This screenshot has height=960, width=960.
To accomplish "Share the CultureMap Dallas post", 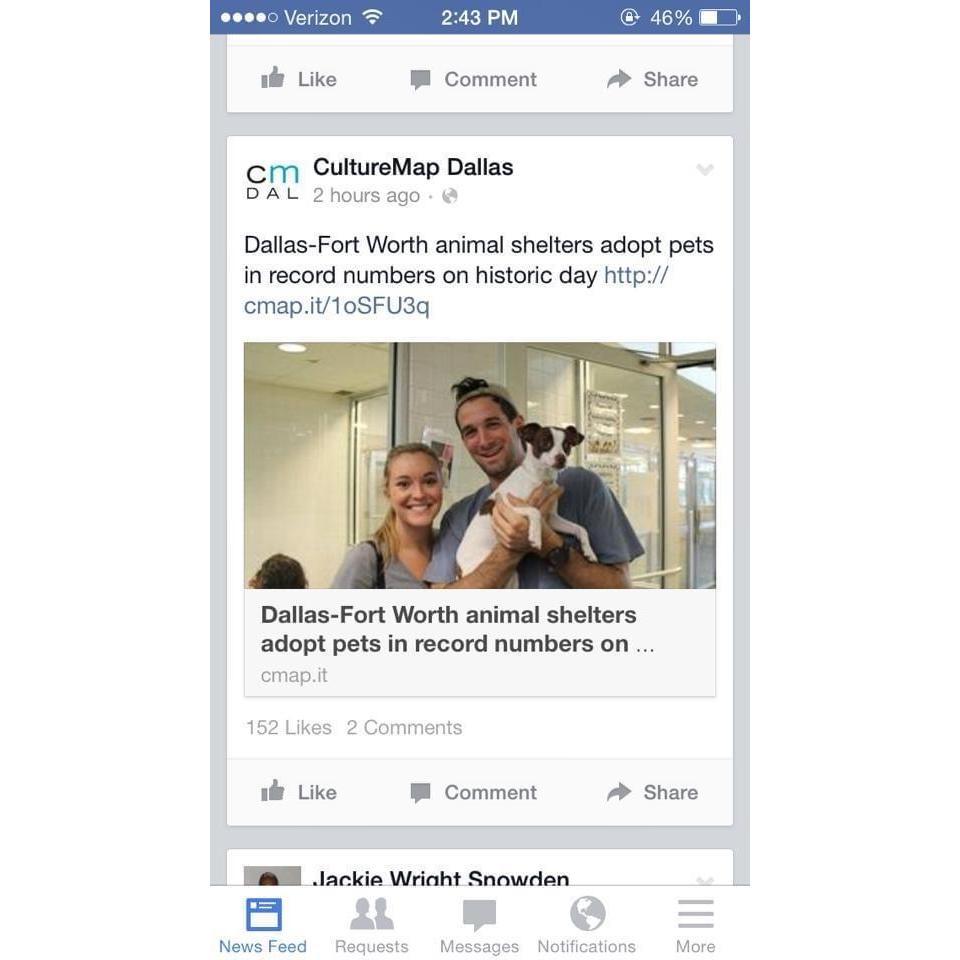I will (x=652, y=792).
